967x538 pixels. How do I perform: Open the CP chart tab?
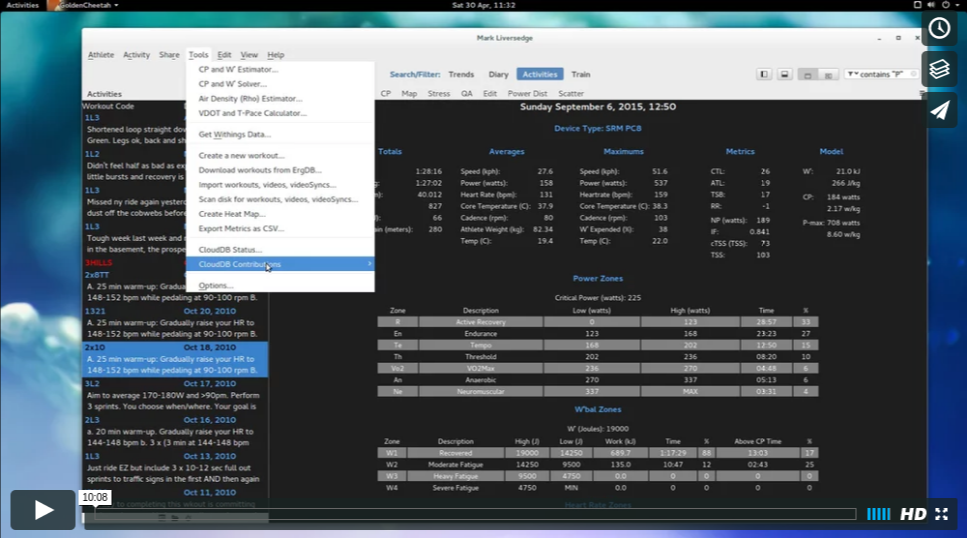[385, 94]
